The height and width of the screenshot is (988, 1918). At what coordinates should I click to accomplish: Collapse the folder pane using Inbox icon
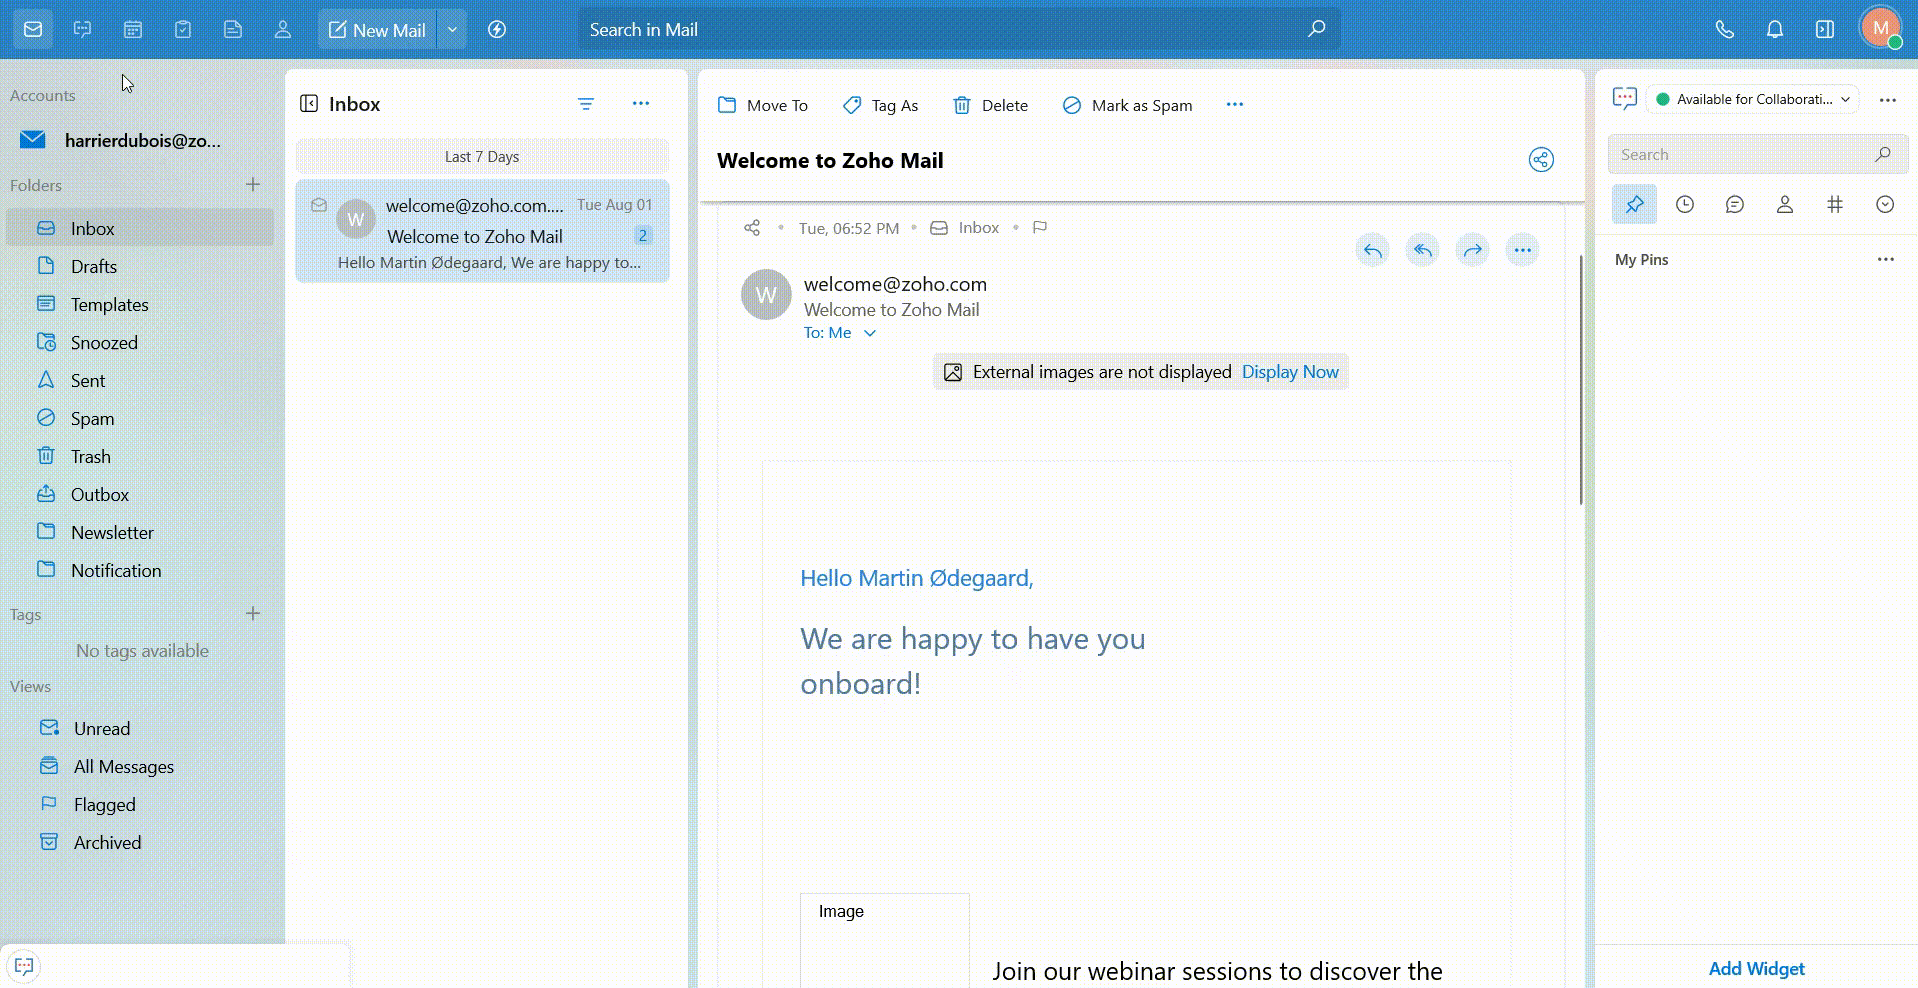[x=309, y=104]
